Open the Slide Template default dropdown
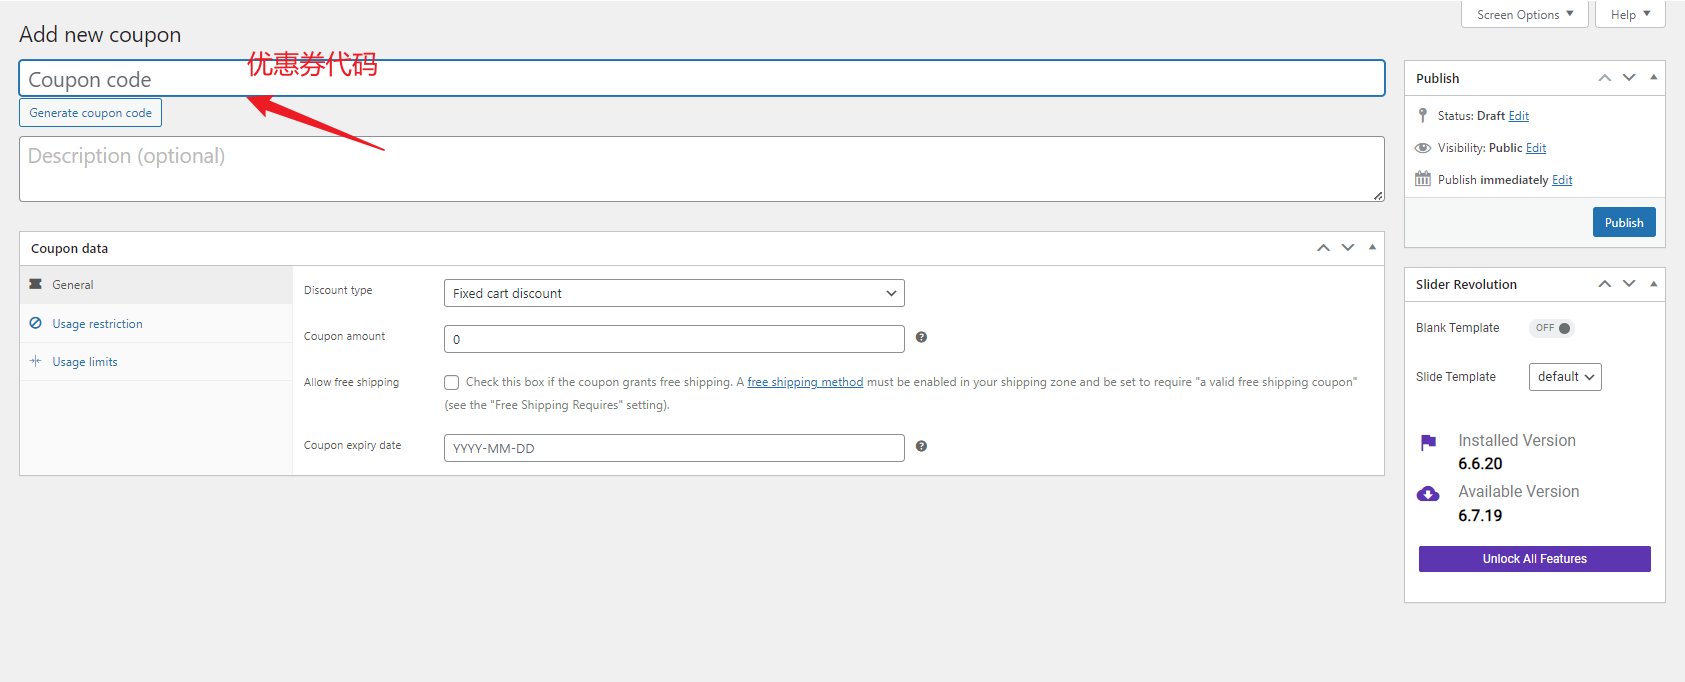1685x682 pixels. [1564, 377]
